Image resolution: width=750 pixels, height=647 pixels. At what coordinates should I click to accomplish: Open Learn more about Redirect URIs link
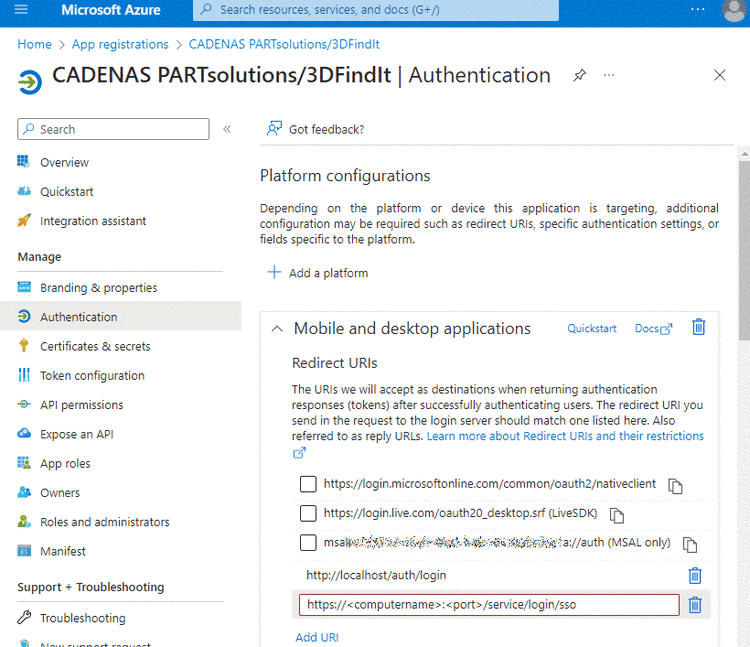click(565, 436)
